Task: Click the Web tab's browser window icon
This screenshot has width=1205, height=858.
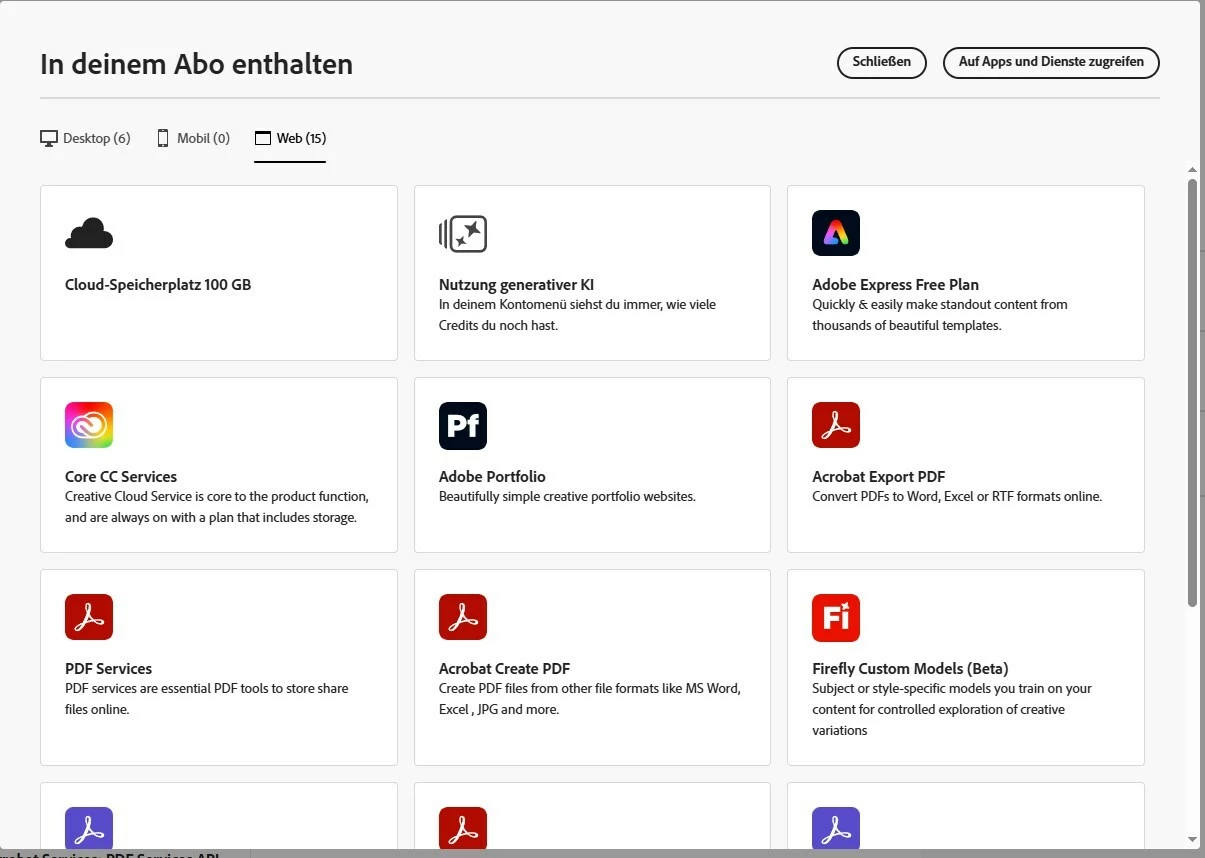Action: coord(263,138)
